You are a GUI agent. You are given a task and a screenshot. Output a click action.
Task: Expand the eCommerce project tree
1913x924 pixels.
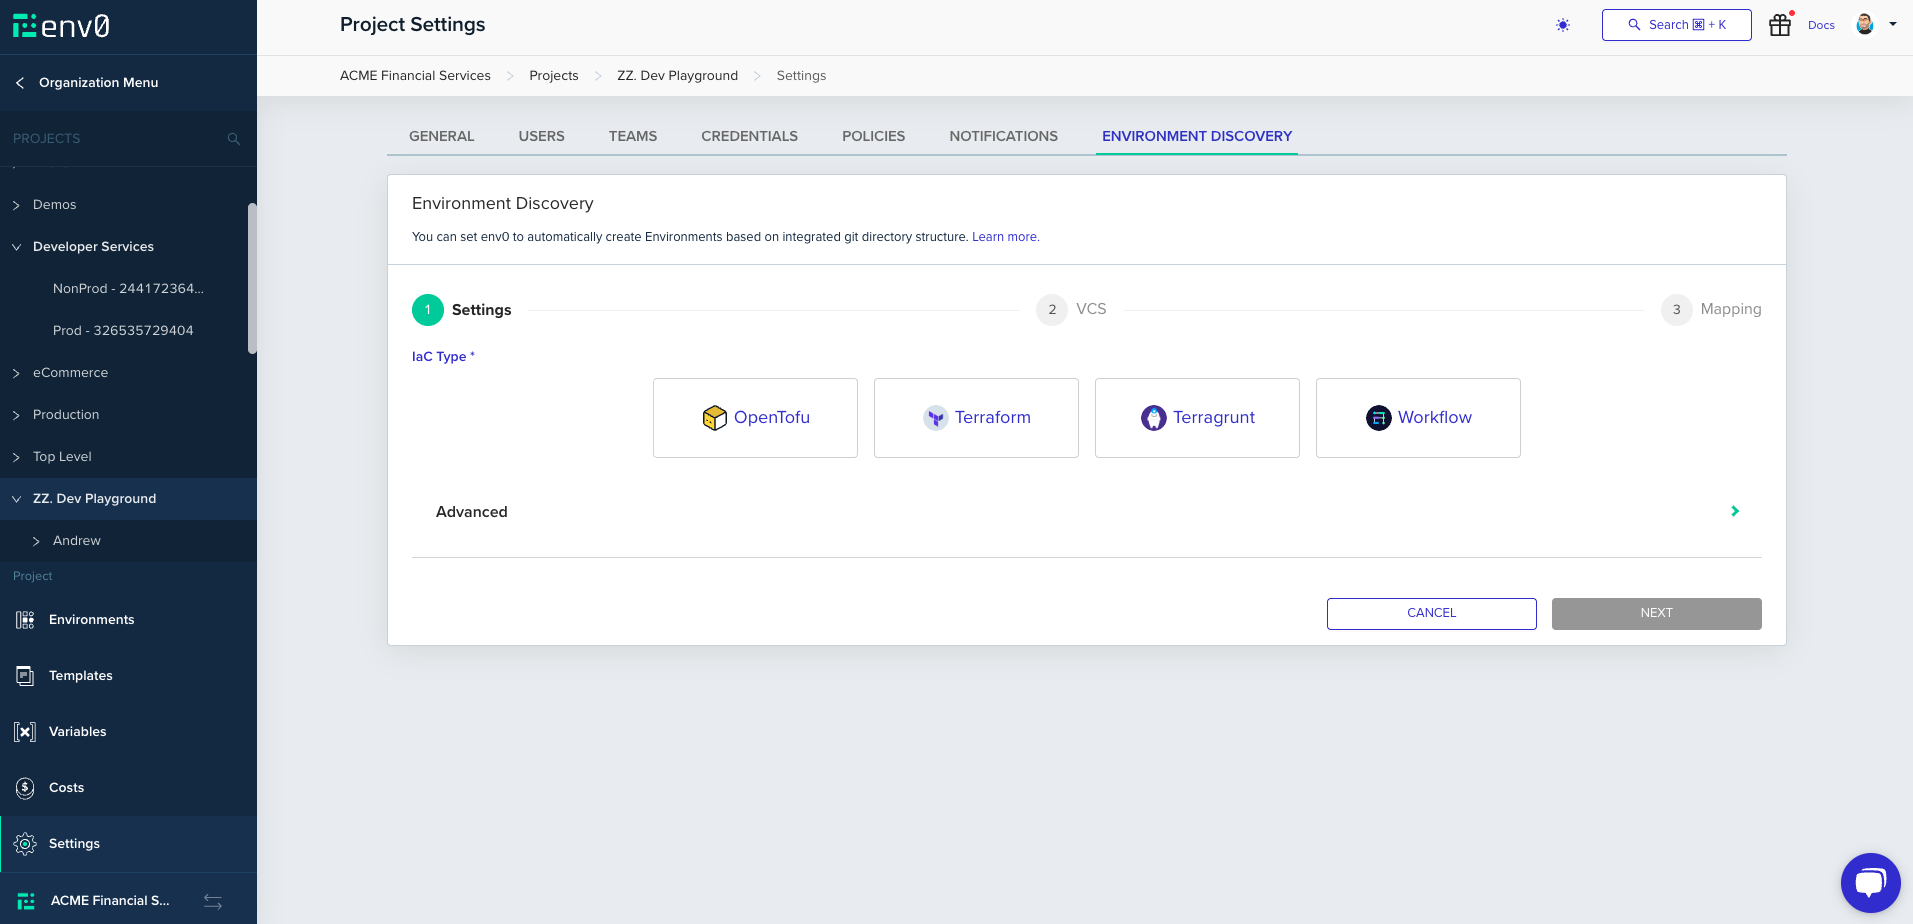click(16, 373)
